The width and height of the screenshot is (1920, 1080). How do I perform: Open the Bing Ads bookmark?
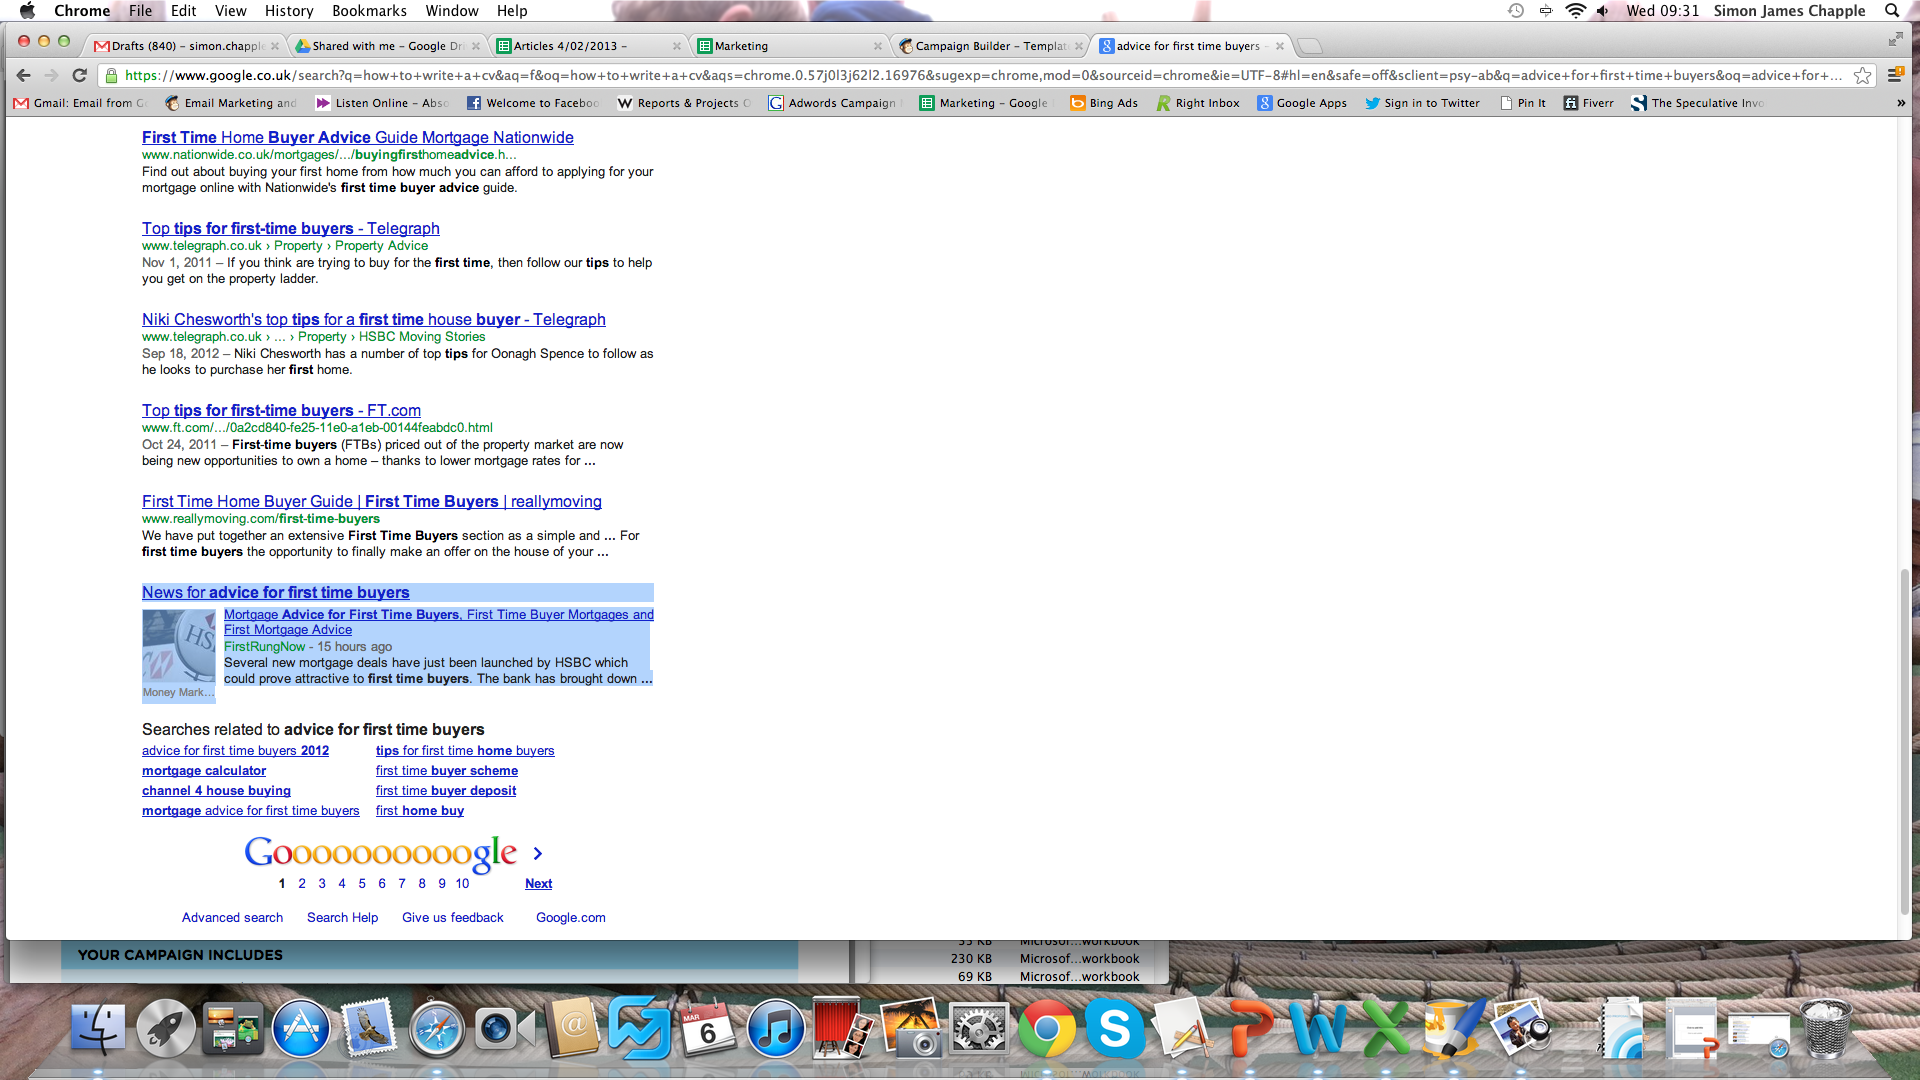pyautogui.click(x=1104, y=103)
